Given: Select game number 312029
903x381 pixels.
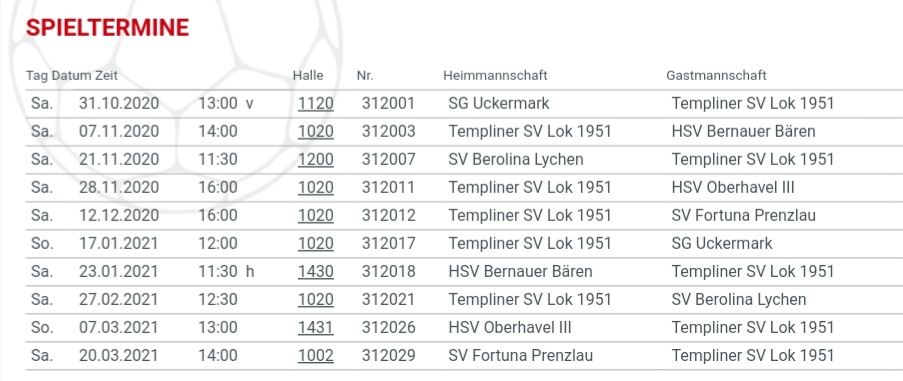Looking at the screenshot, I should pos(388,355).
